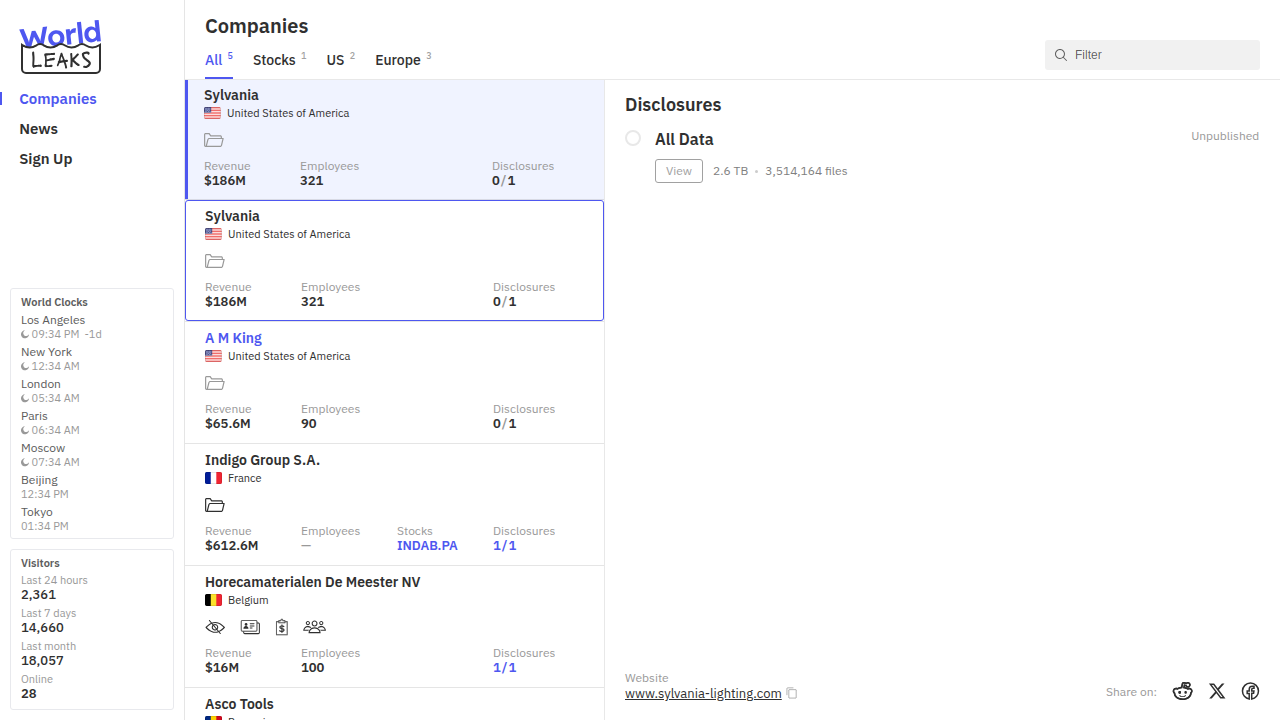
Task: Click the 18,057 last month visitor count
Action: point(42,661)
